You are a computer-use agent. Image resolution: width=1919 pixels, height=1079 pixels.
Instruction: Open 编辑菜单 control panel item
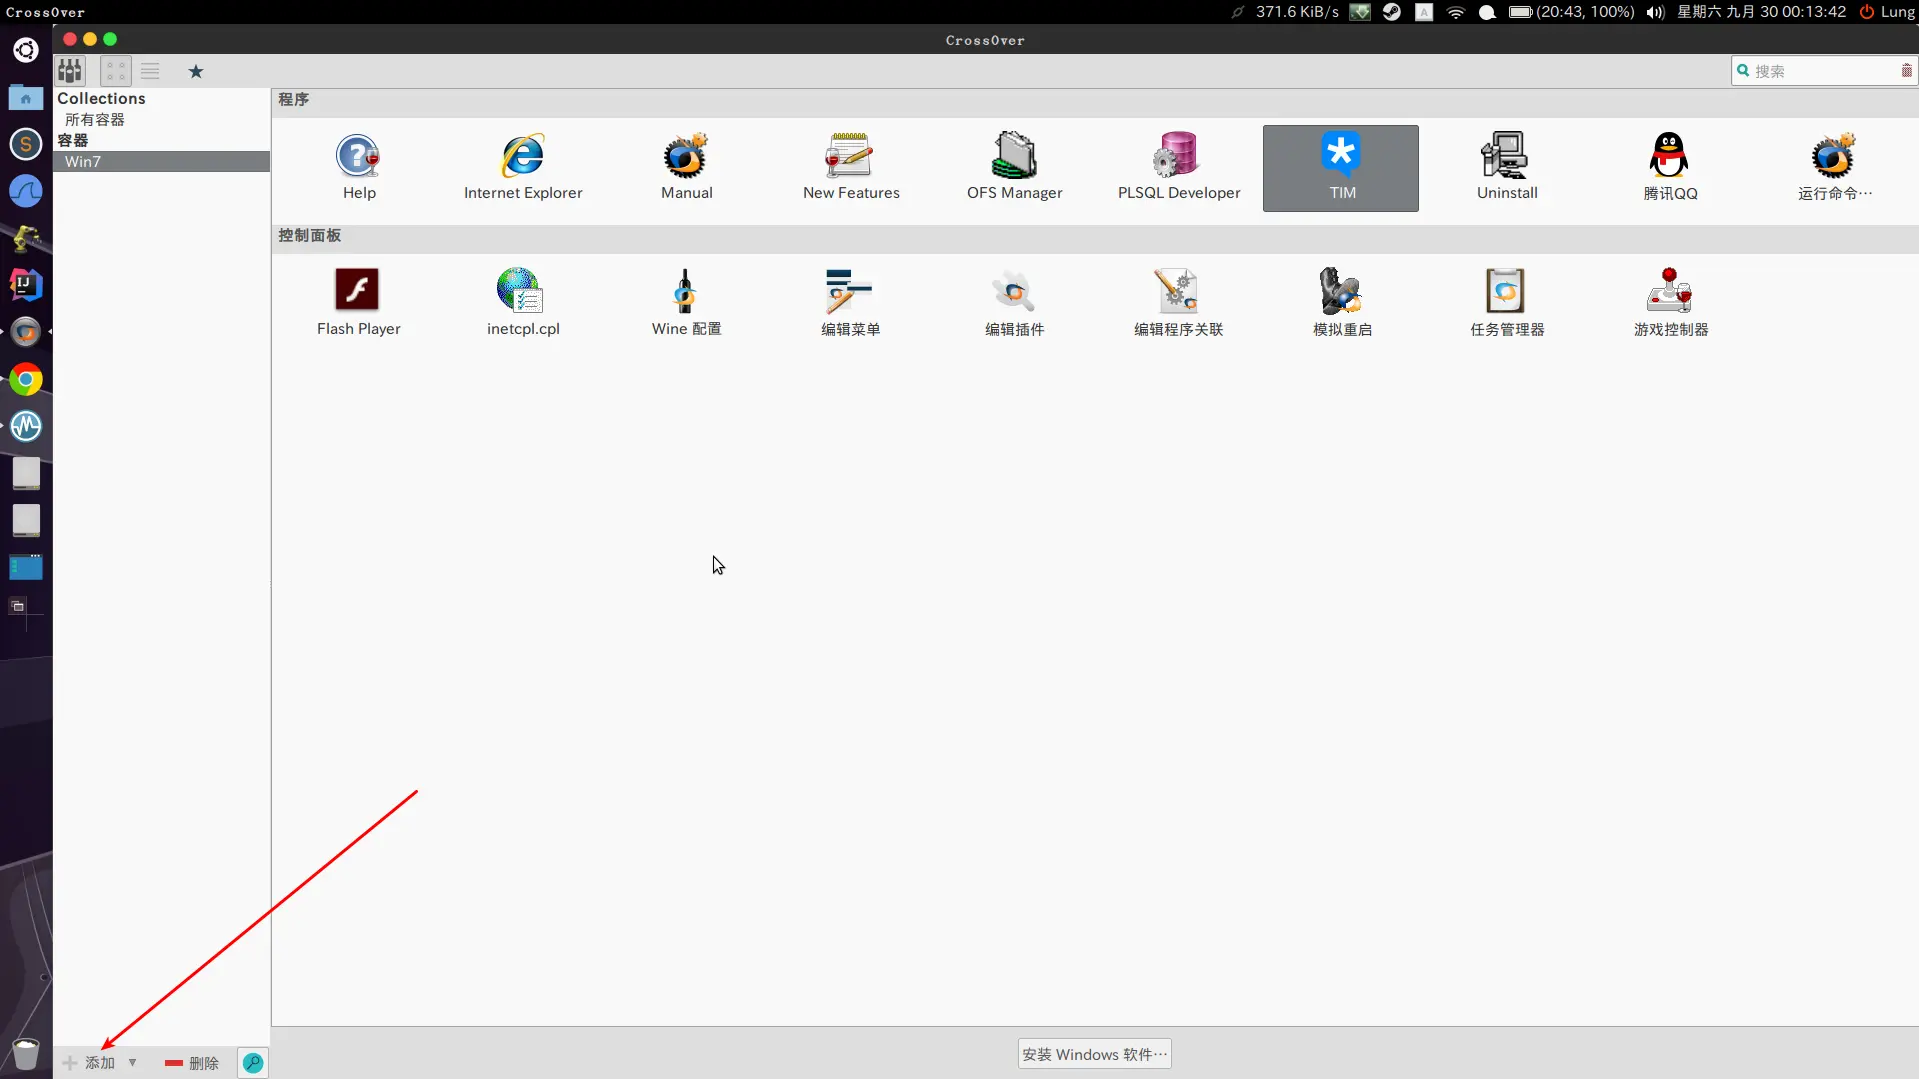(x=850, y=303)
